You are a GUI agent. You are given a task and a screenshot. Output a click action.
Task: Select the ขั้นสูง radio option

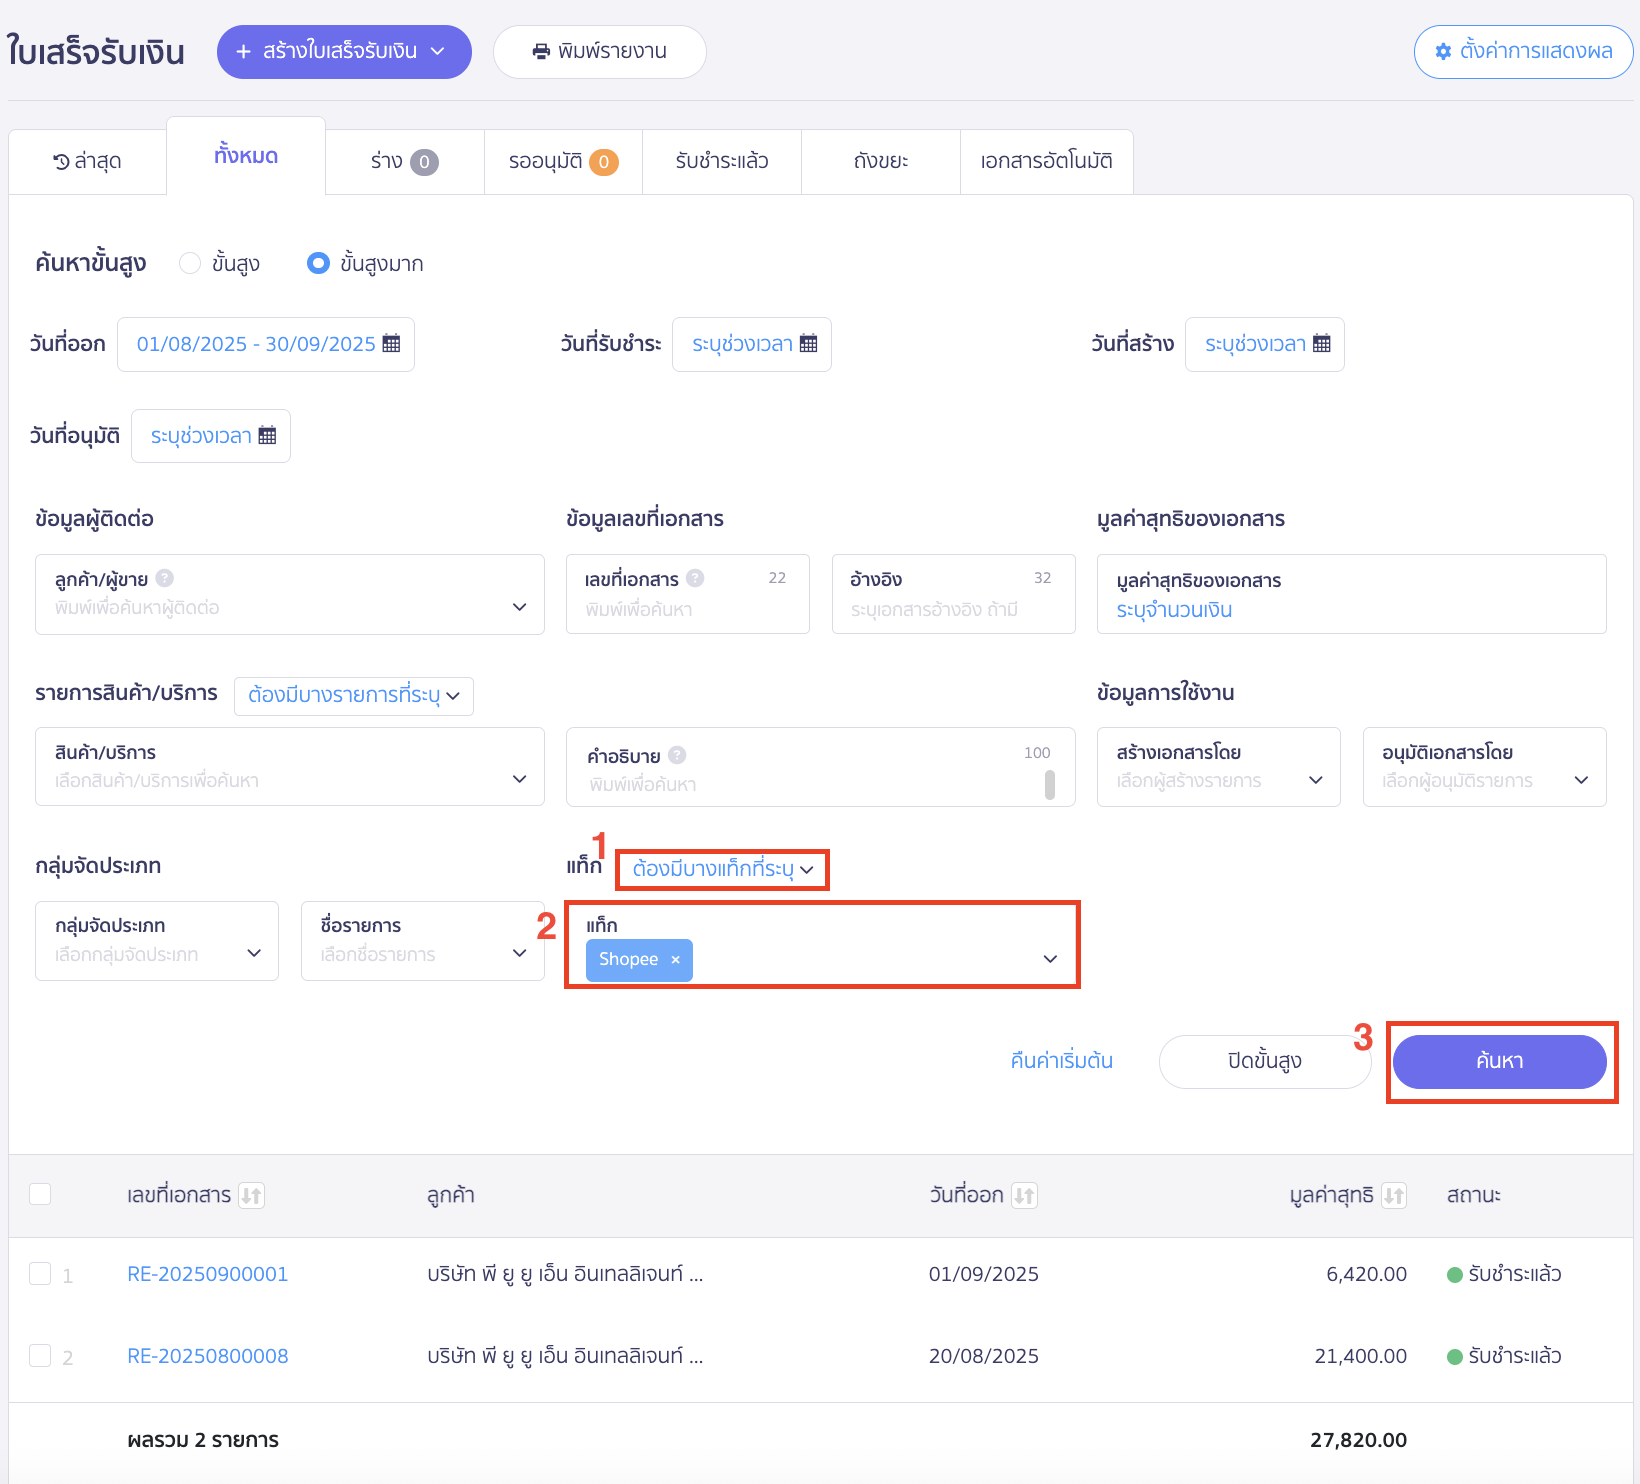(190, 263)
